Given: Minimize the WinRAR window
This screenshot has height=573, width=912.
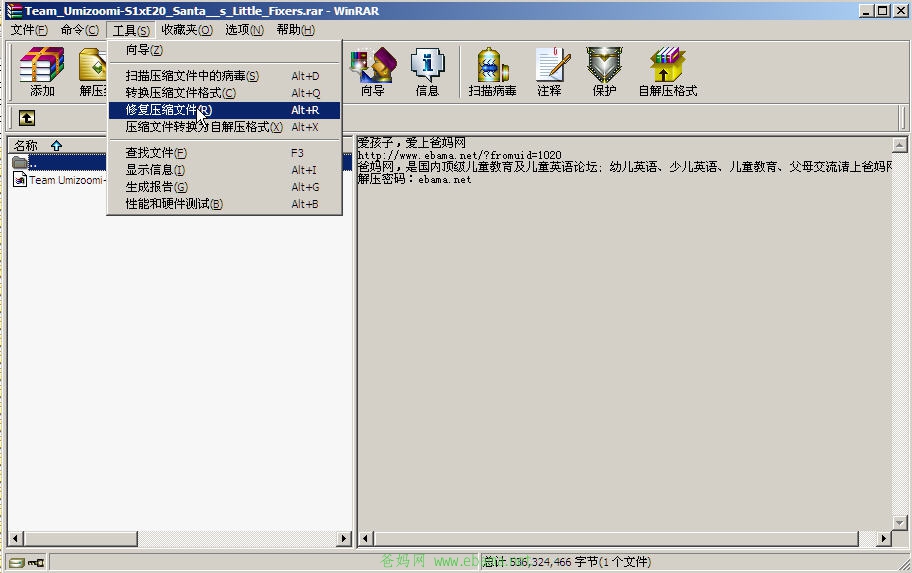Looking at the screenshot, I should coord(866,10).
